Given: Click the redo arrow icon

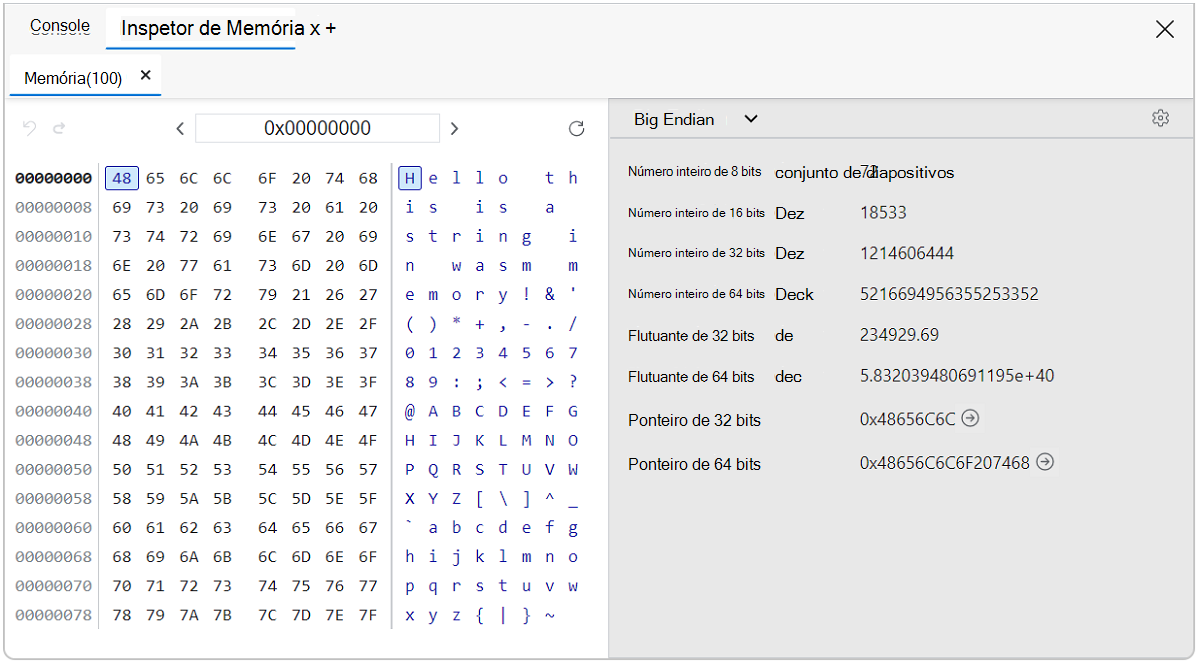Looking at the screenshot, I should (59, 128).
